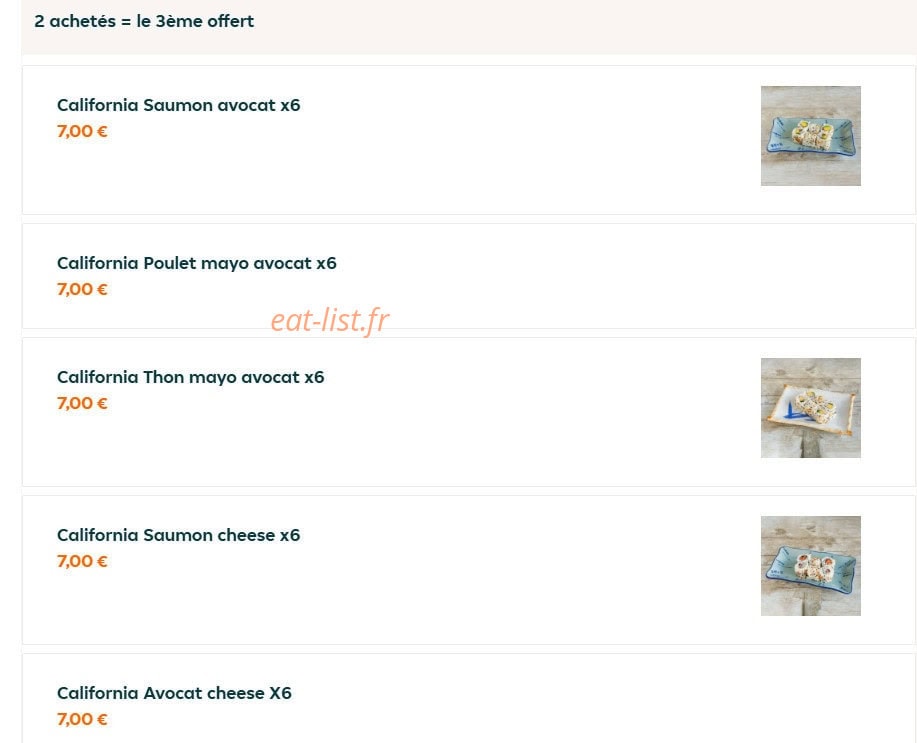This screenshot has height=743, width=917.
Task: Open the California Saumon cheese item card
Action: pyautogui.click(x=469, y=570)
